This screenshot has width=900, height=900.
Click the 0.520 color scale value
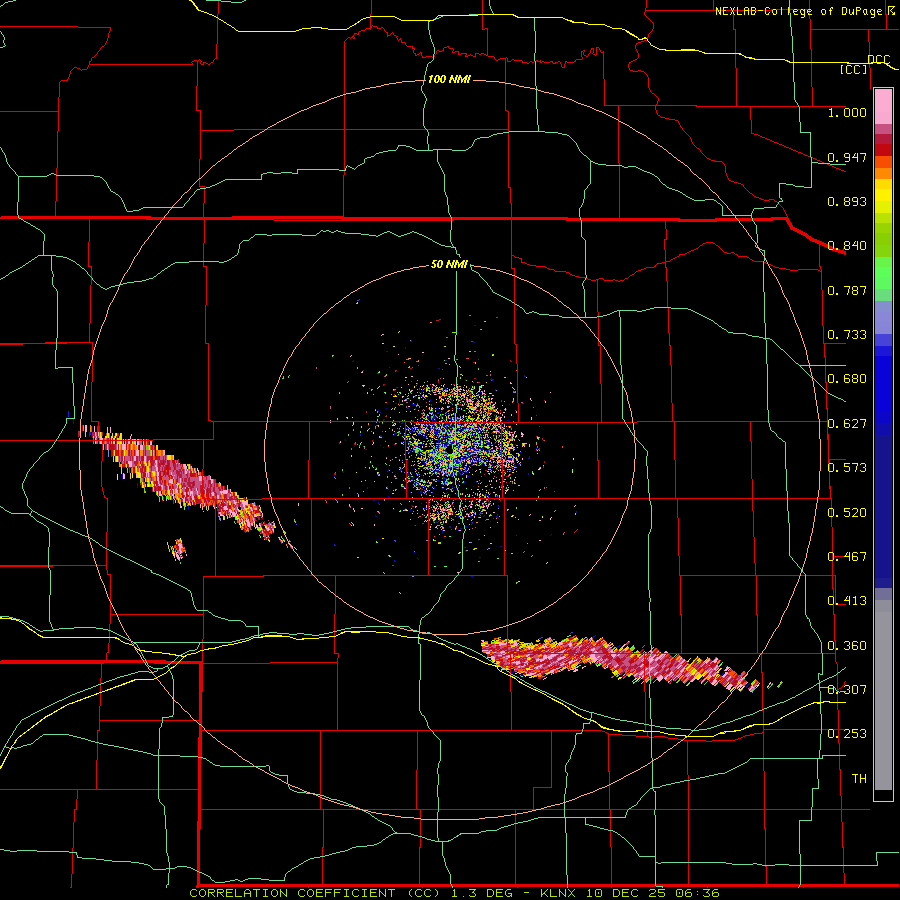click(847, 512)
